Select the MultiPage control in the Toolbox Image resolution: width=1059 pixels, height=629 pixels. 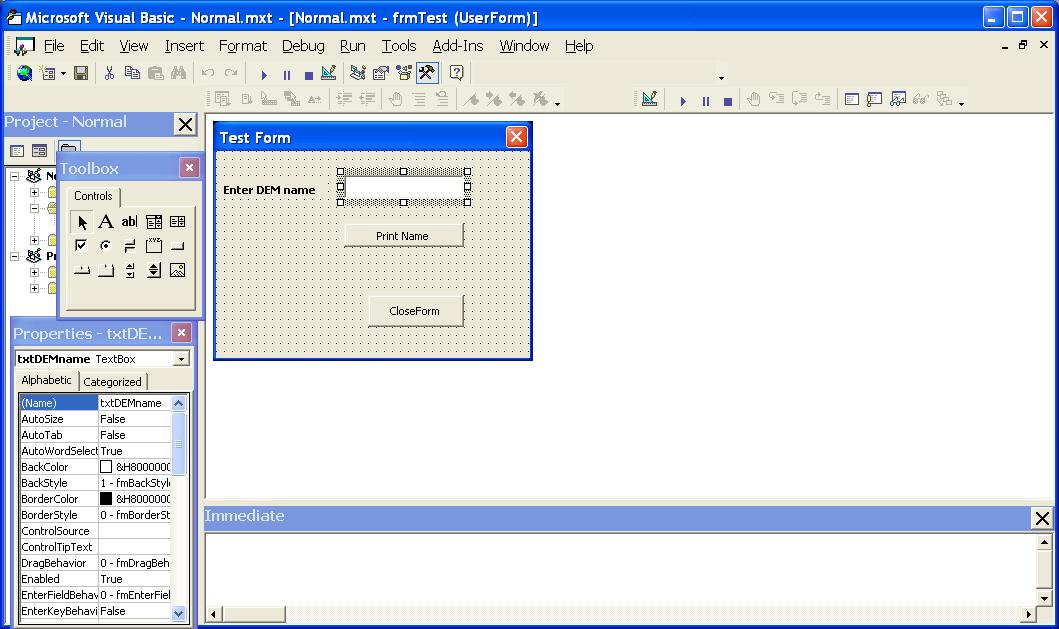(105, 270)
